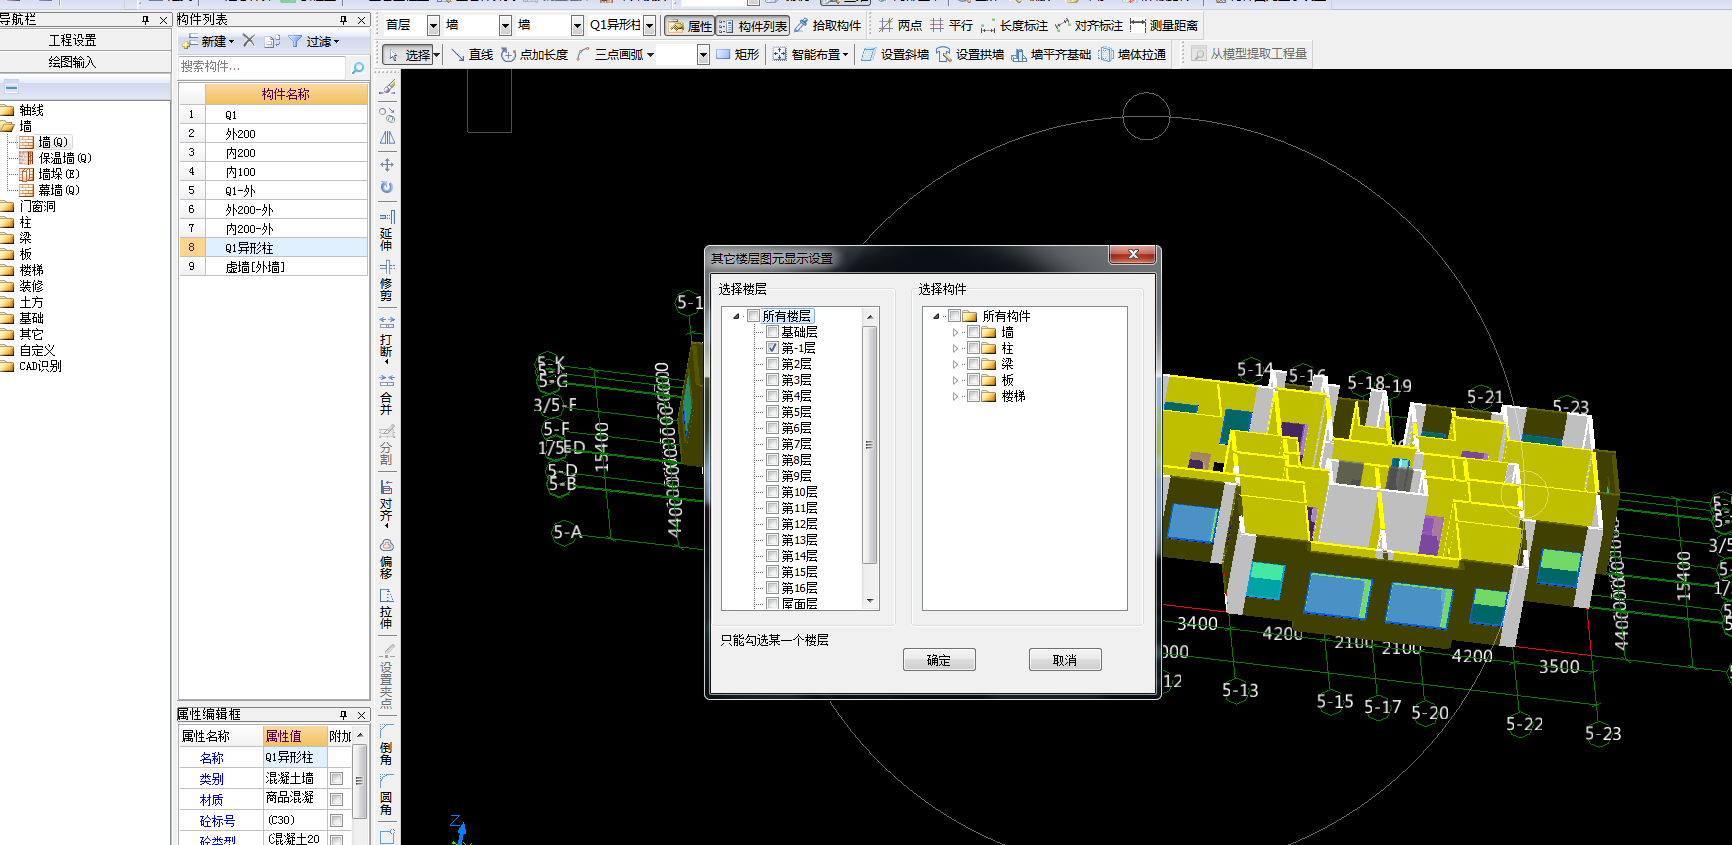
Task: Check the 第10层 floor checkbox
Action: pos(773,492)
